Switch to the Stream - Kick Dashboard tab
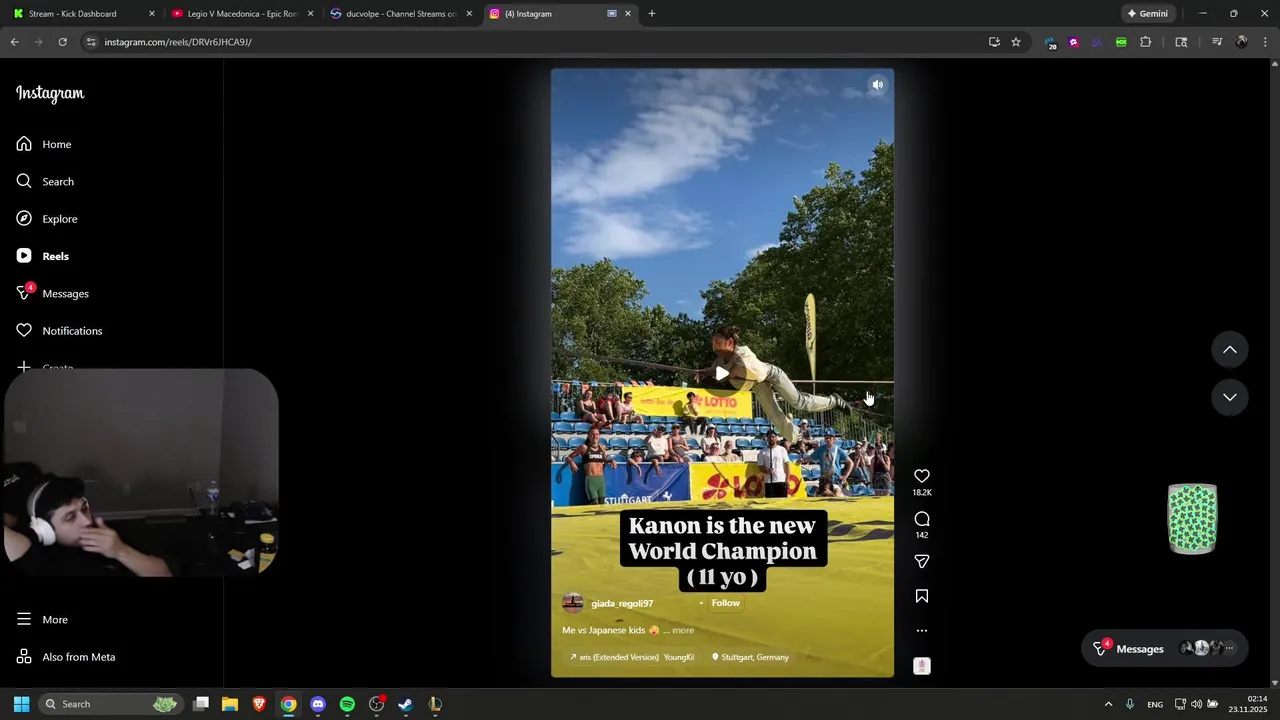 tap(83, 14)
